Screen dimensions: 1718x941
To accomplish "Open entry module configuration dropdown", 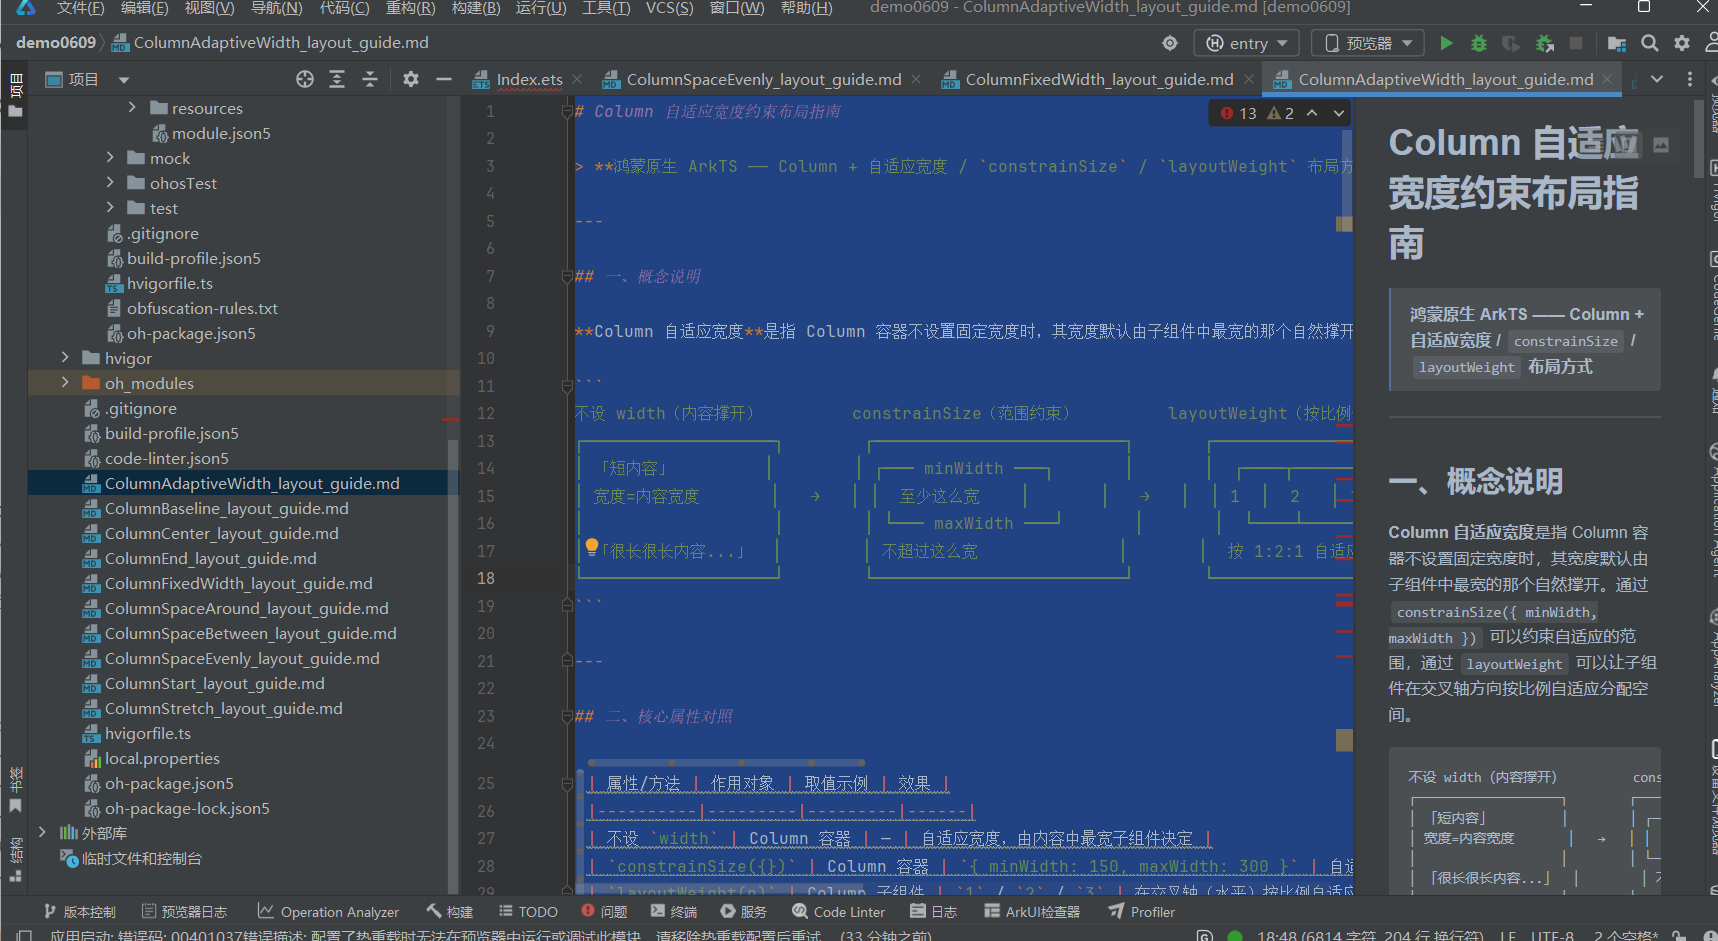I will (1246, 43).
